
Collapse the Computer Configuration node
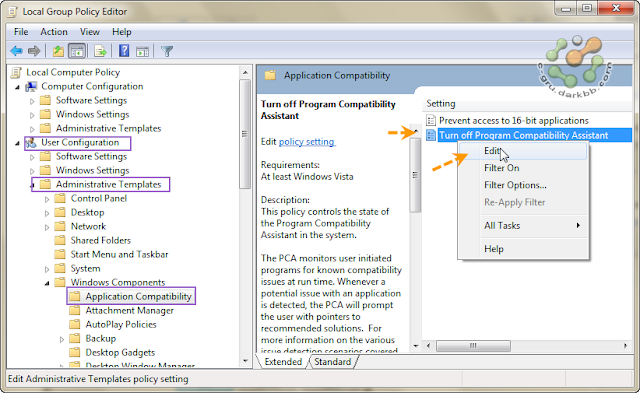pos(17,87)
